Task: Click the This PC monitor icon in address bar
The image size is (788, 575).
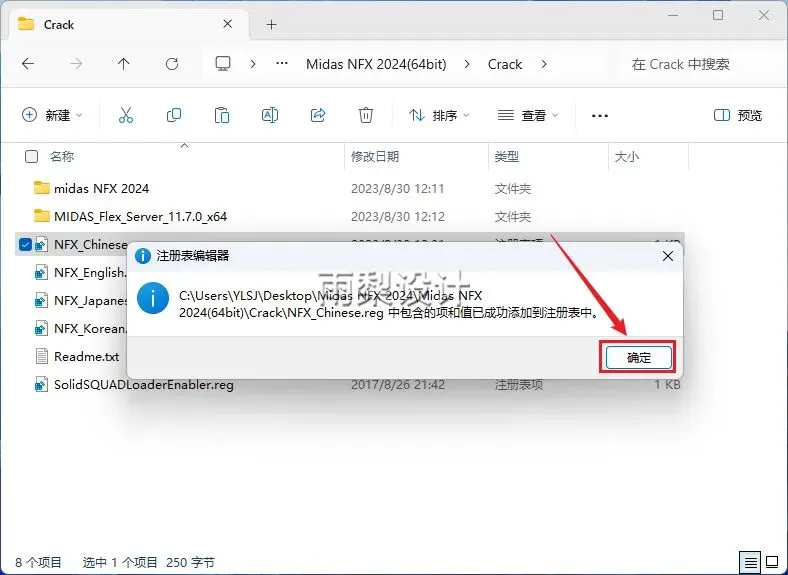Action: click(x=223, y=64)
